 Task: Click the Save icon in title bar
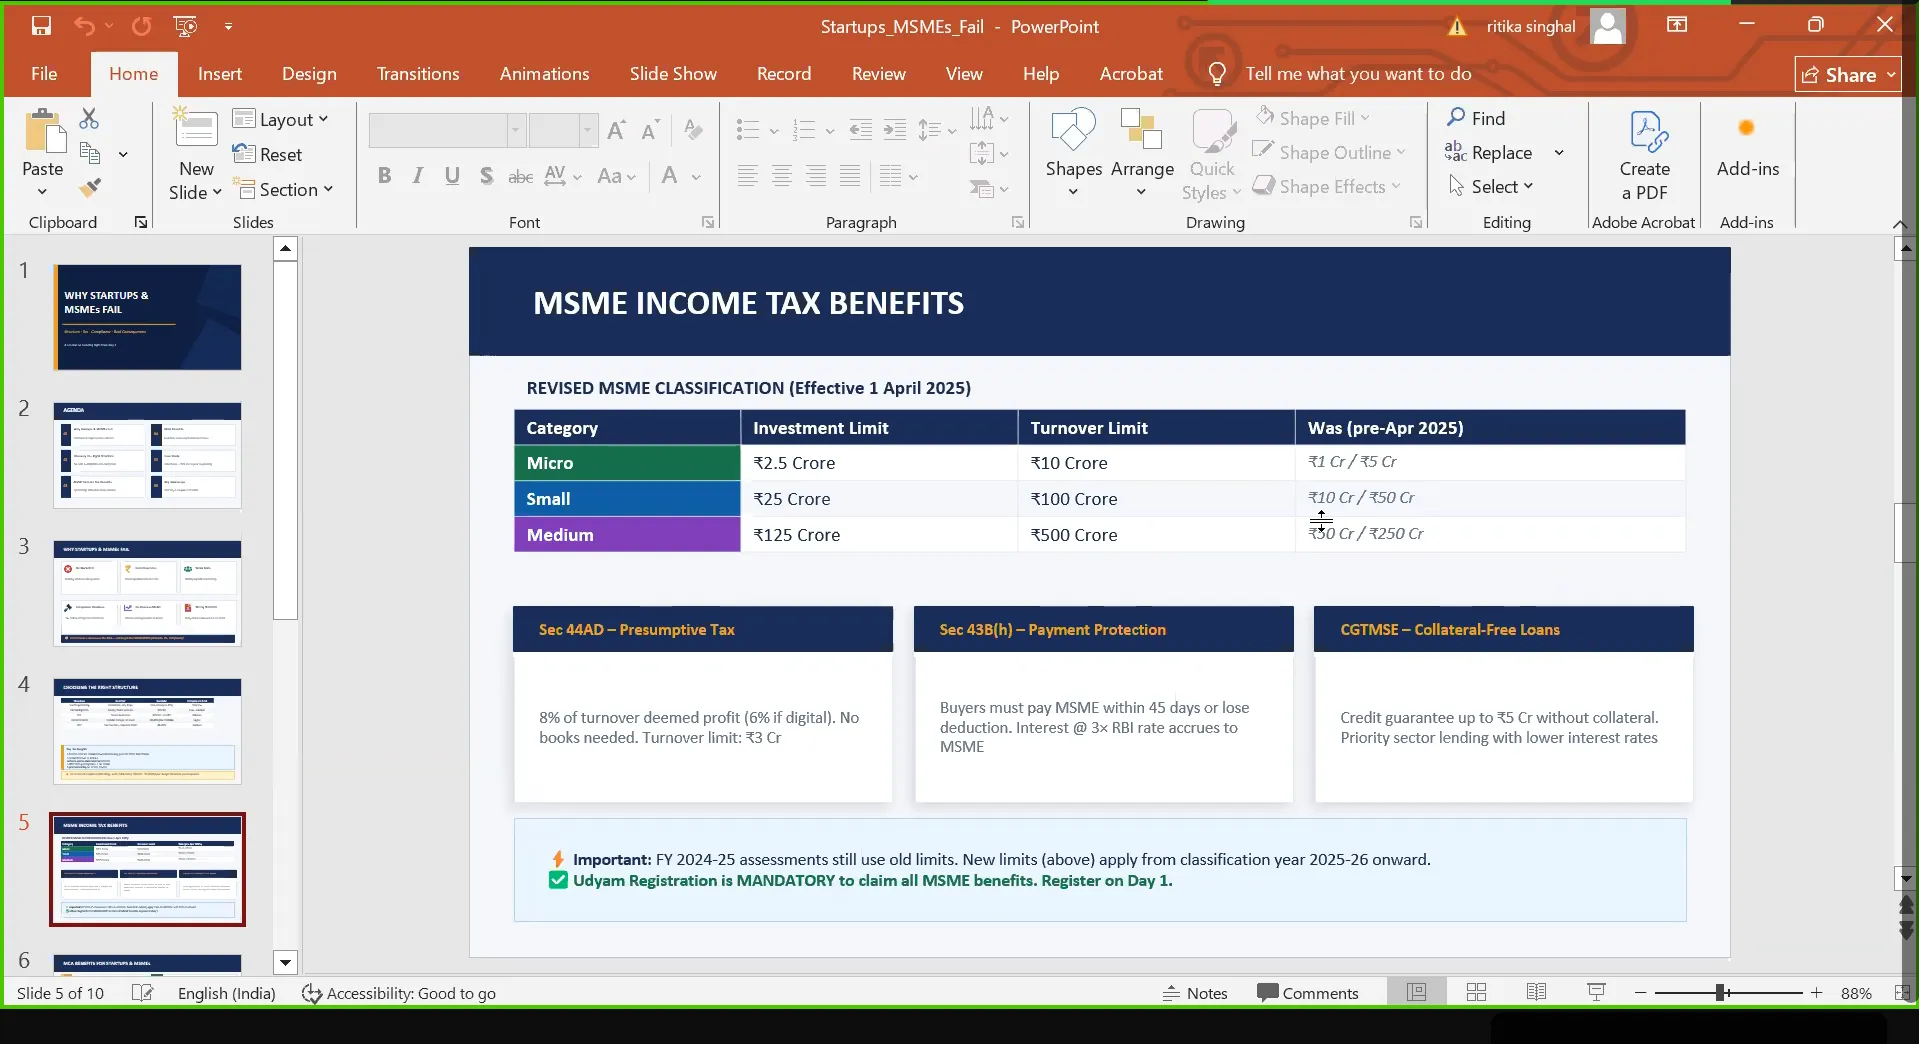pyautogui.click(x=41, y=26)
